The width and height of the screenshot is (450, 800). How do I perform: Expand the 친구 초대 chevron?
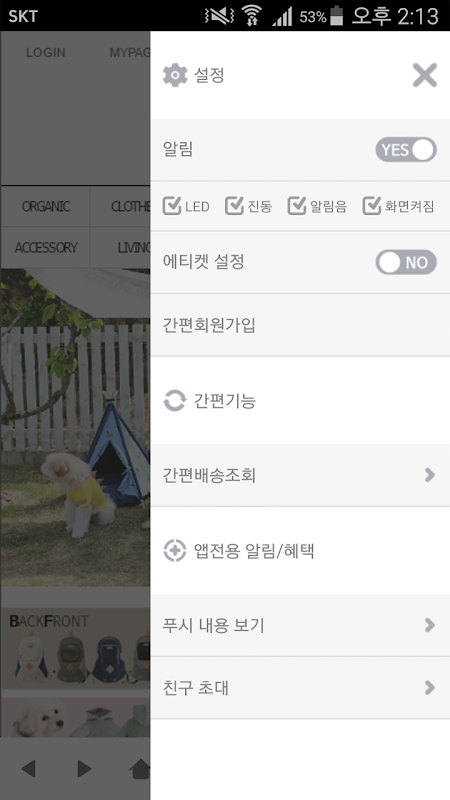click(430, 688)
